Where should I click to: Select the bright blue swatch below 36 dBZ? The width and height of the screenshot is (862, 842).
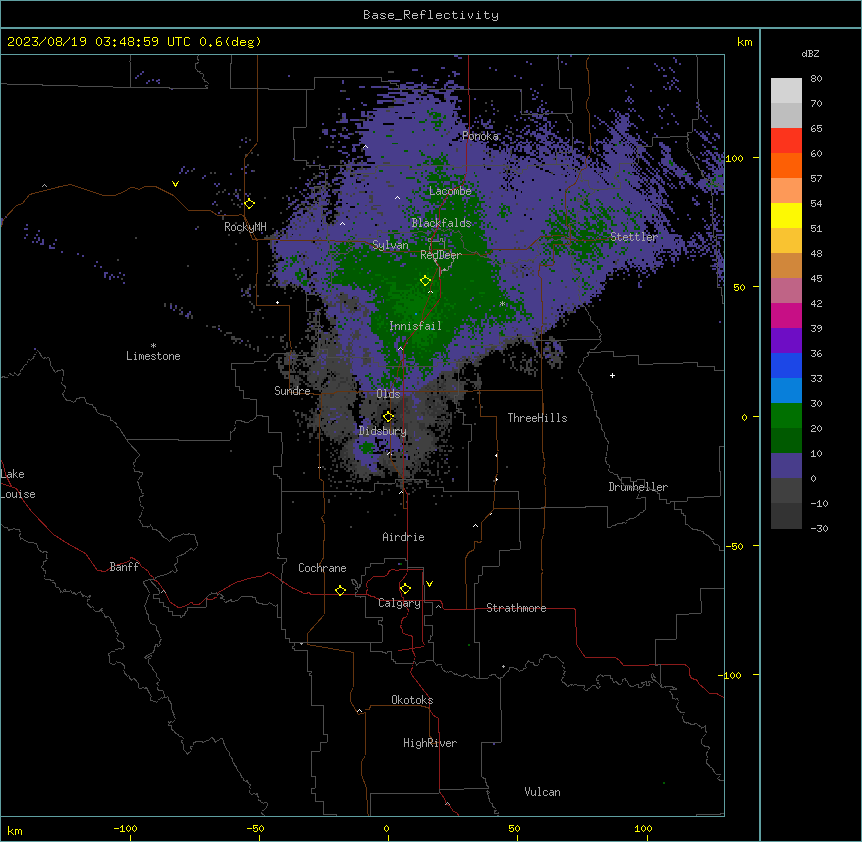(786, 366)
